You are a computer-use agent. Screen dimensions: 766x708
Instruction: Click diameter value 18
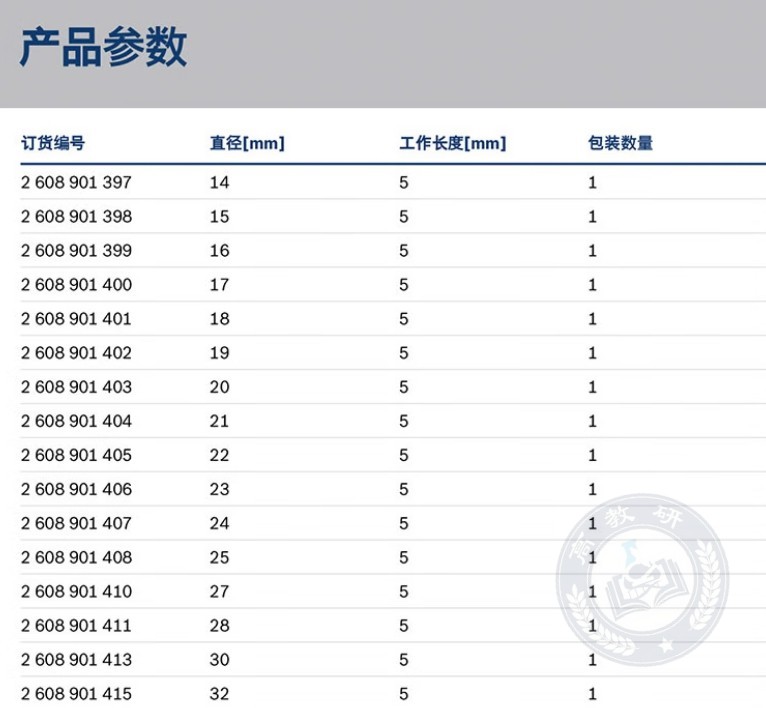click(x=219, y=319)
